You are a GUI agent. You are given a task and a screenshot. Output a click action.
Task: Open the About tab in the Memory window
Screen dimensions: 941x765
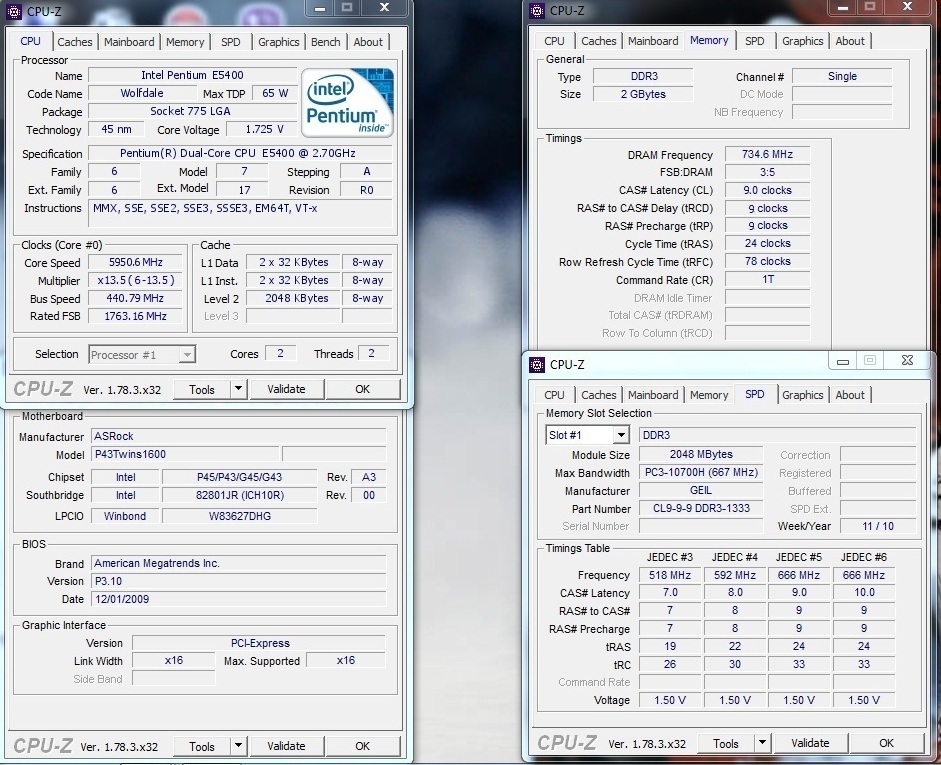pos(850,41)
